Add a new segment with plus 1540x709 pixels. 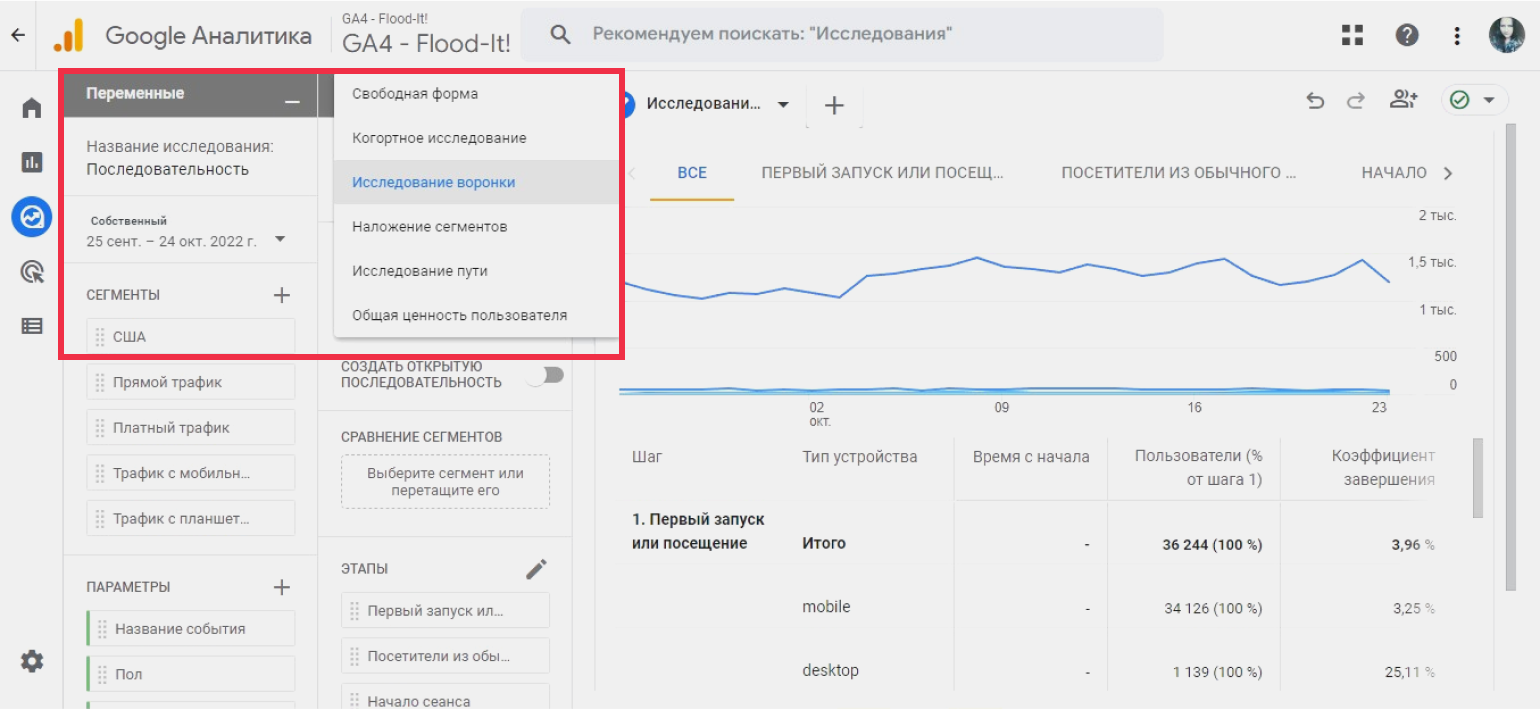[x=282, y=295]
